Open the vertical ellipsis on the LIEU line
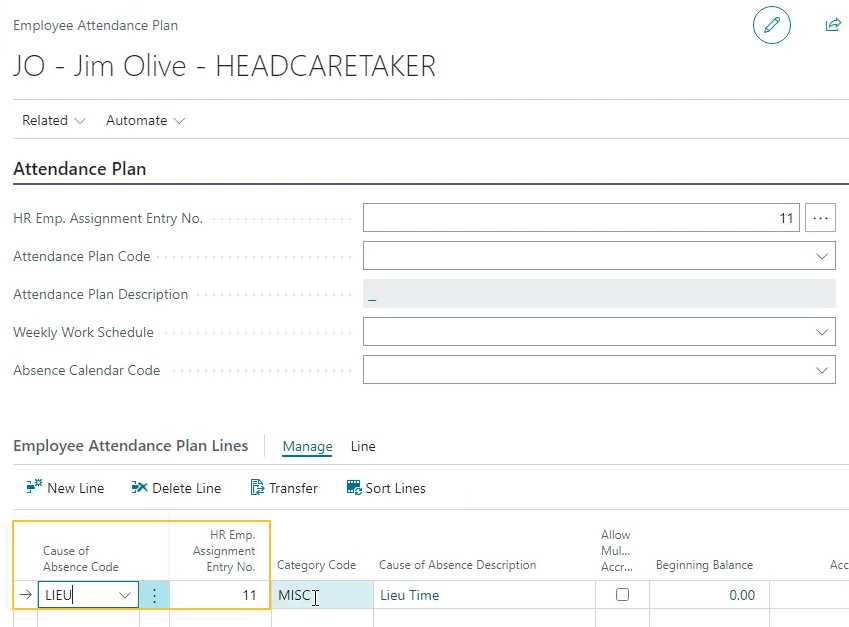This screenshot has width=849, height=627. [x=155, y=595]
